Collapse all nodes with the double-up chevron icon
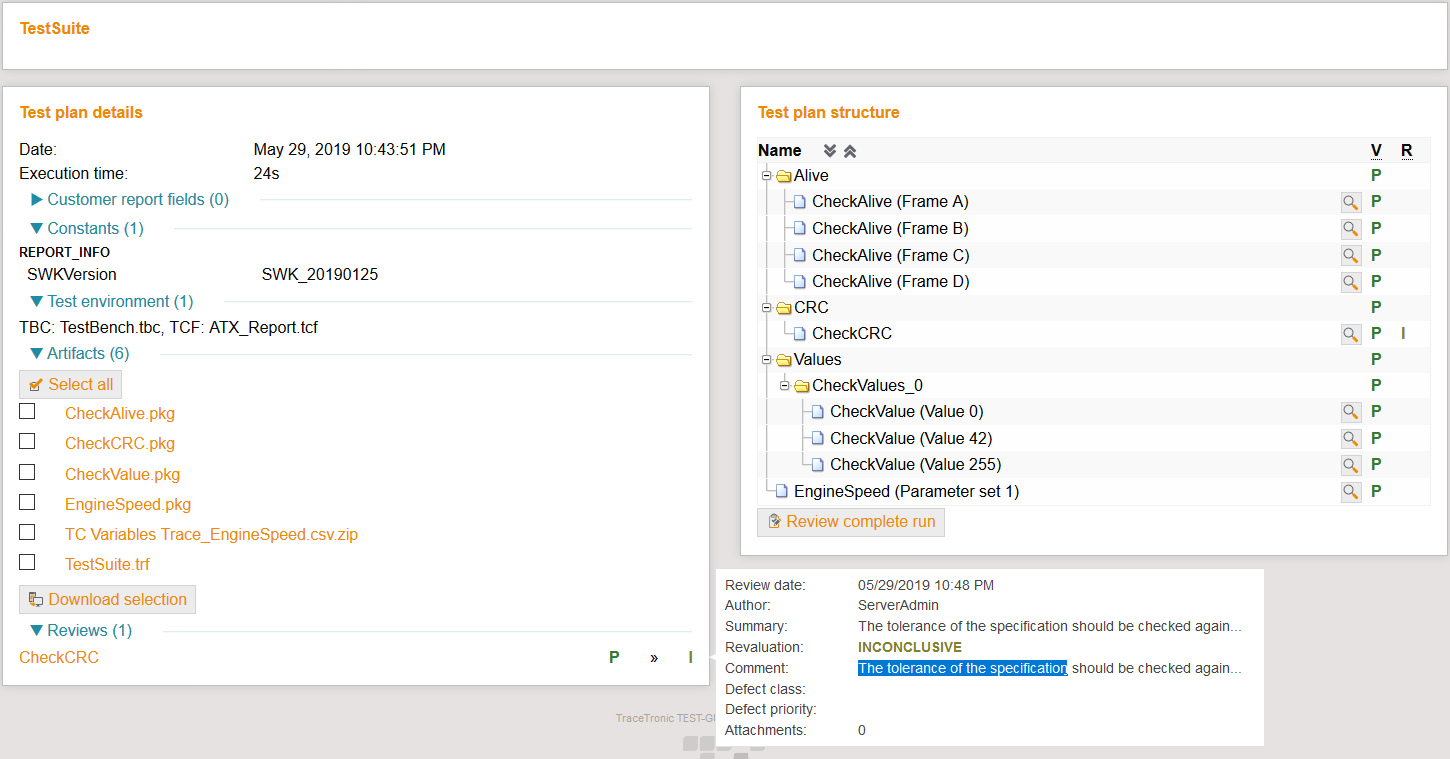Viewport: 1450px width, 759px height. [849, 150]
